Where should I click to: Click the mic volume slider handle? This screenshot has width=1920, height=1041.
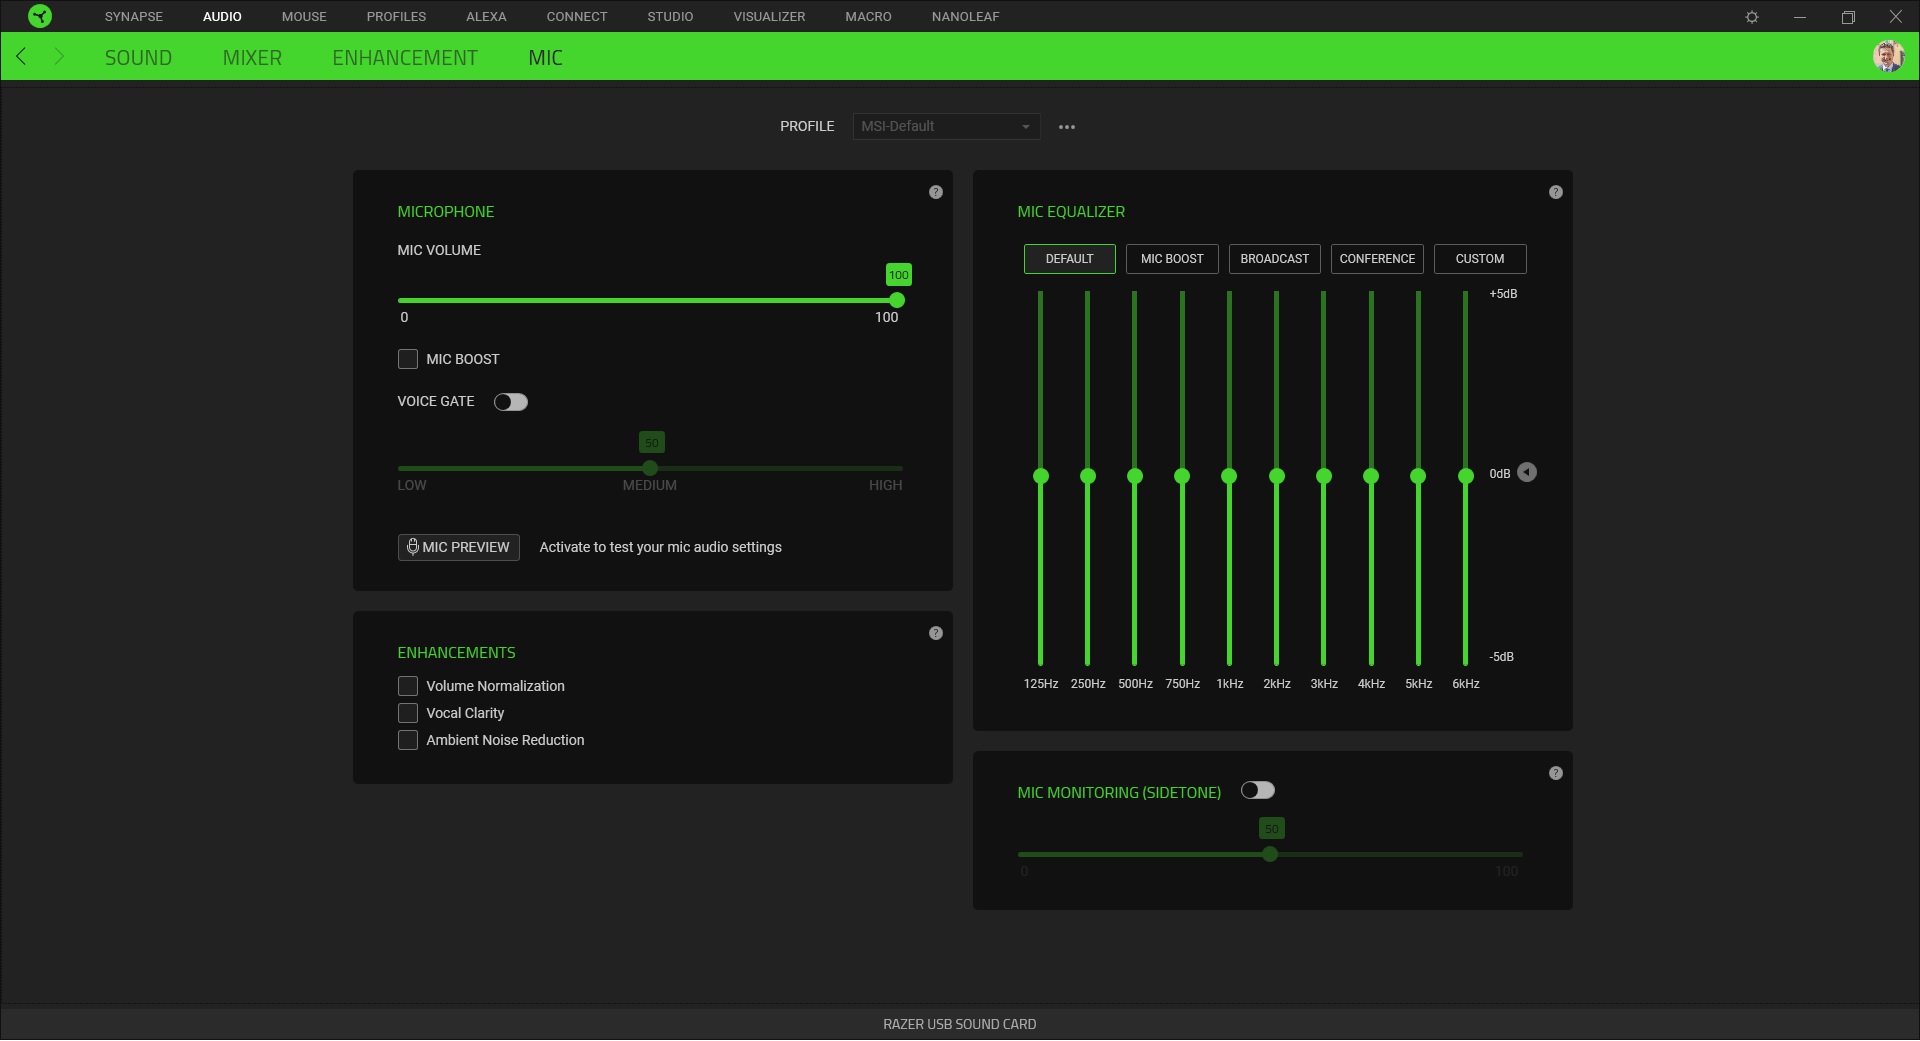point(897,300)
